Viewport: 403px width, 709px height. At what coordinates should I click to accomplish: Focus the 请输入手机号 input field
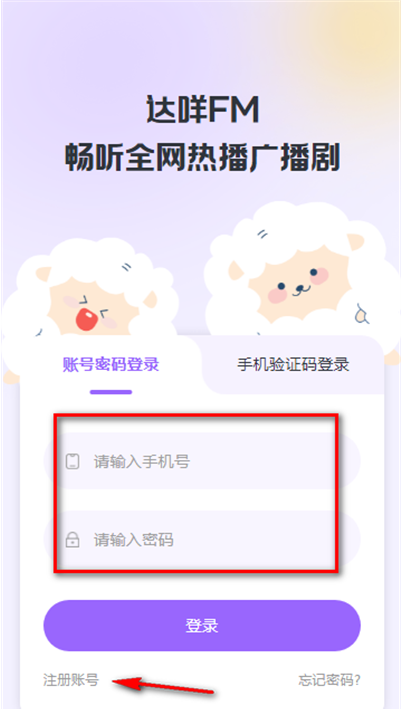[x=202, y=461]
